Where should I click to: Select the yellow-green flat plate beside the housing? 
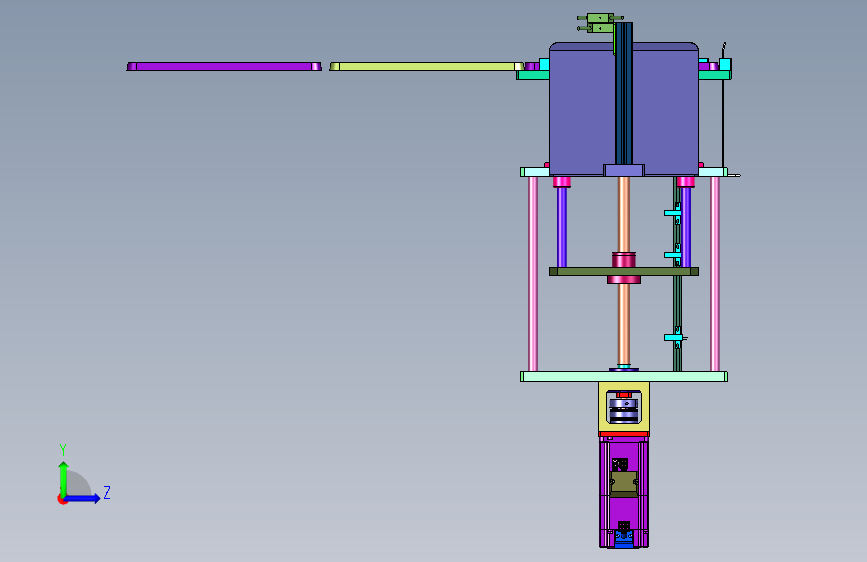point(426,66)
